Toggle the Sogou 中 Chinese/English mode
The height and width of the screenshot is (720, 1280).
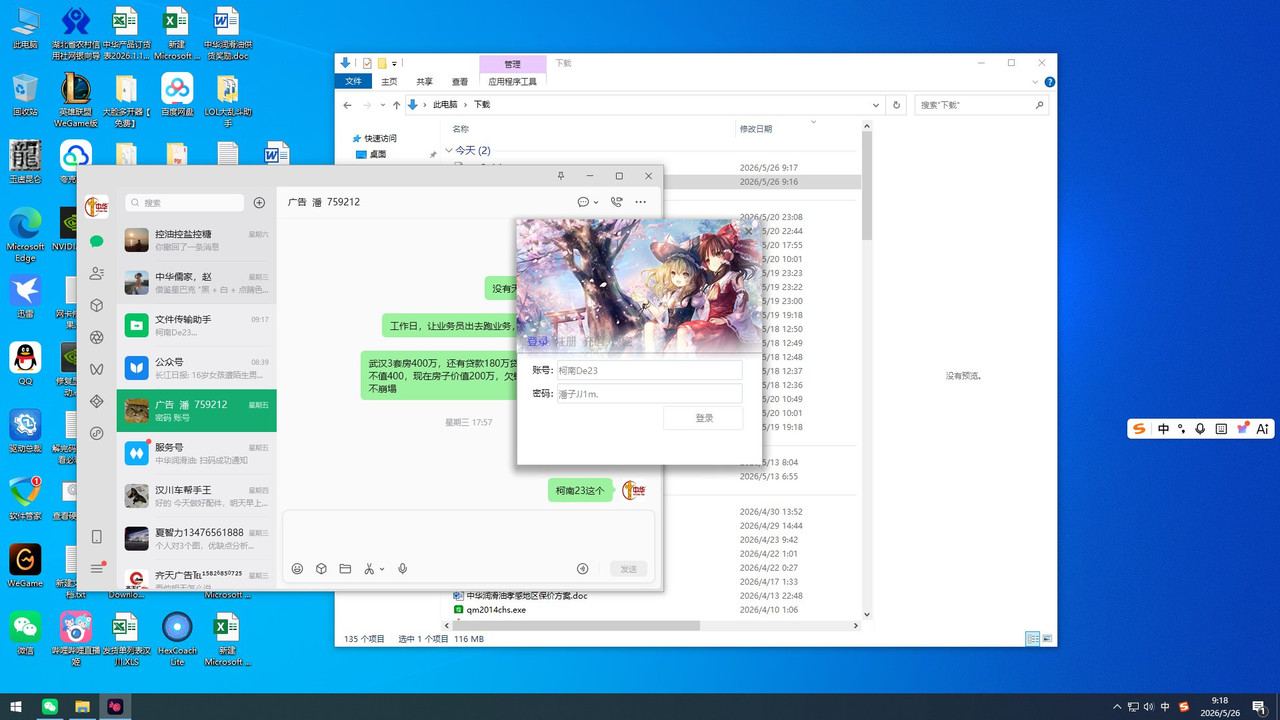pos(1163,429)
